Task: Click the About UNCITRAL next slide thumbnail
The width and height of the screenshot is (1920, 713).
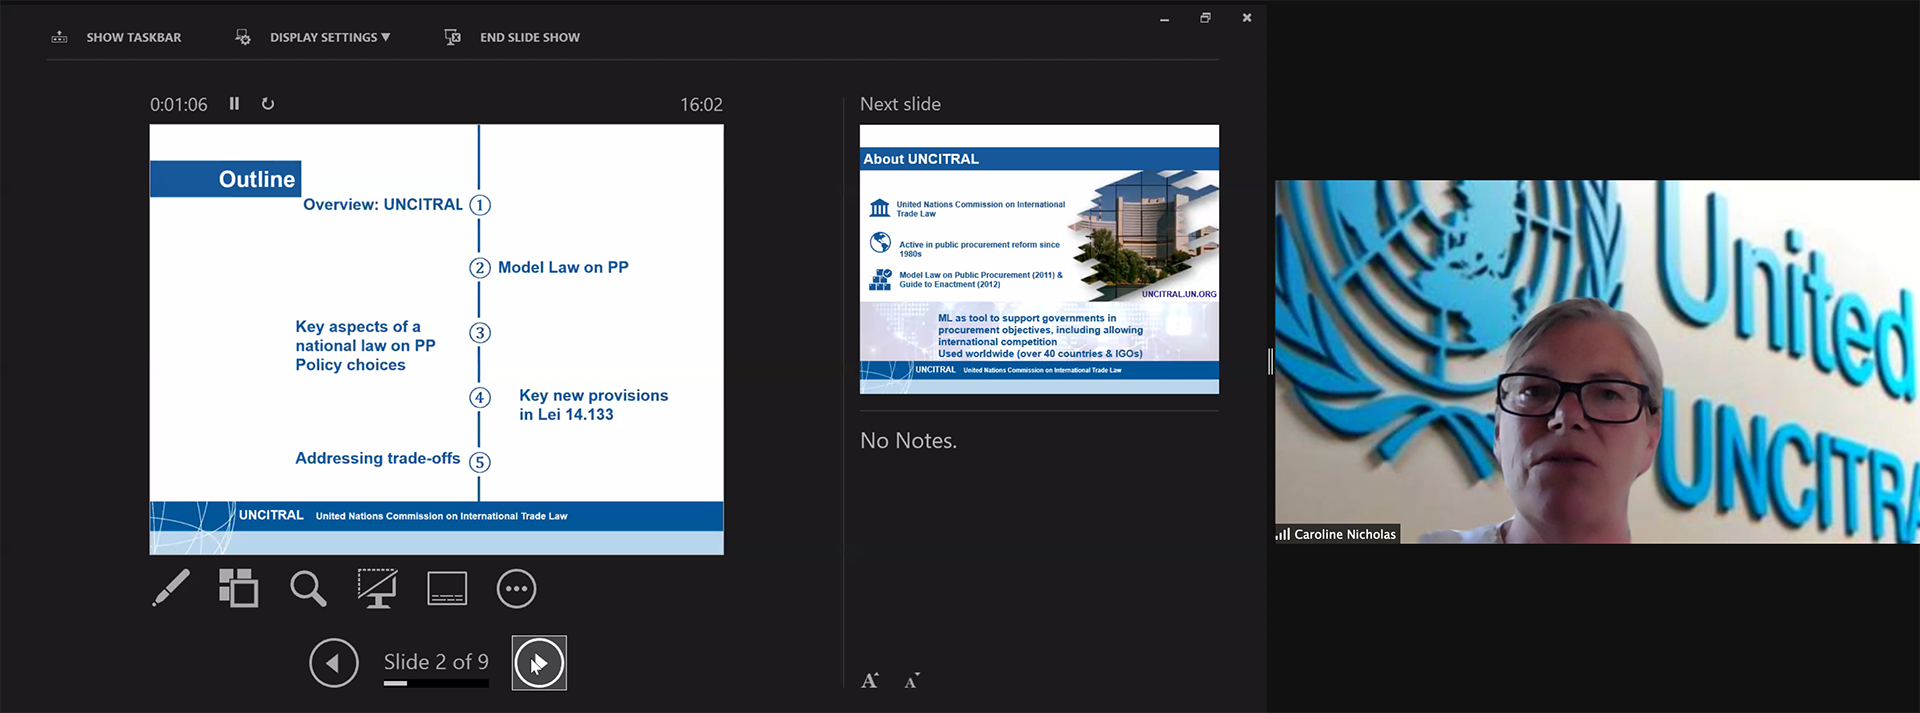Action: click(x=1039, y=259)
